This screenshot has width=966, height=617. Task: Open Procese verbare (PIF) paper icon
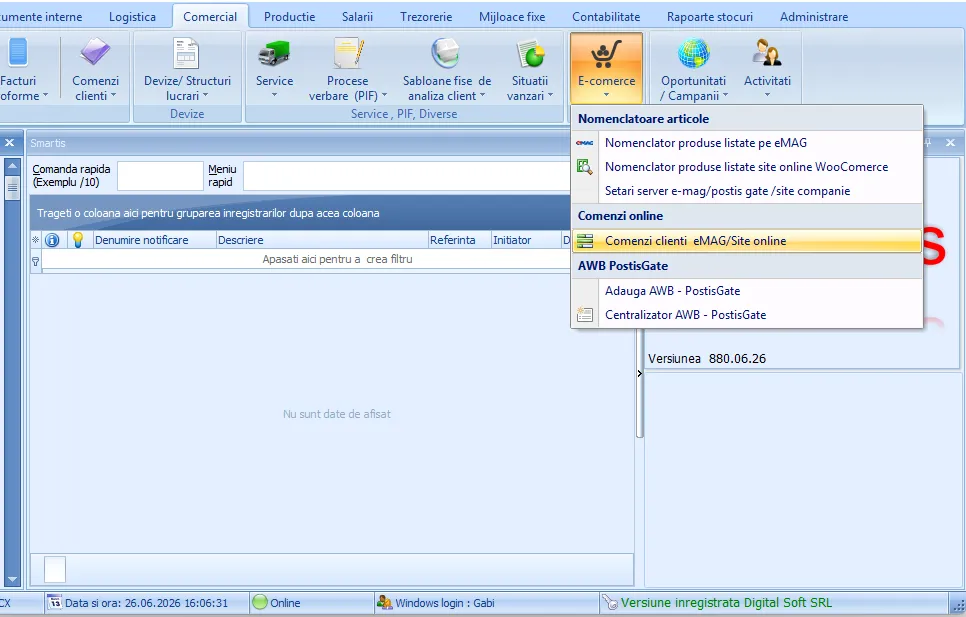(348, 54)
